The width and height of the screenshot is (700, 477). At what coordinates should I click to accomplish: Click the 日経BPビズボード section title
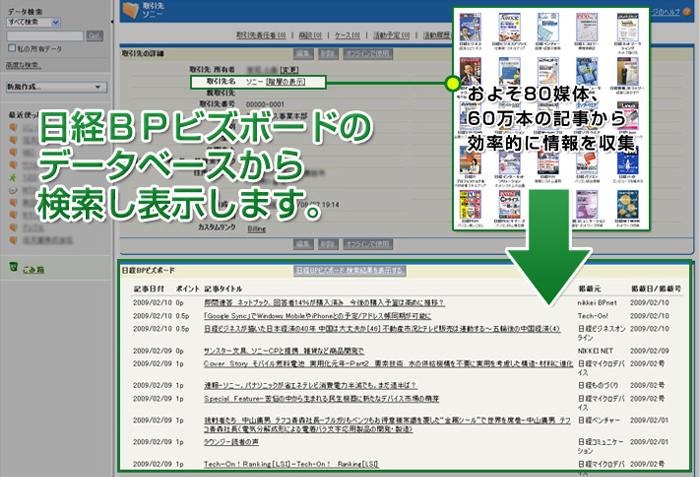(148, 271)
